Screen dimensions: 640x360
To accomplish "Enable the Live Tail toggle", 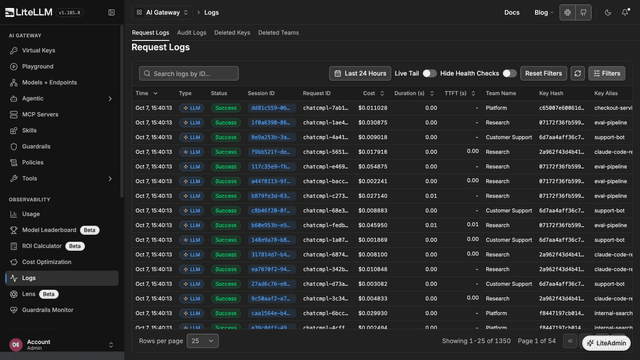I will click(429, 73).
